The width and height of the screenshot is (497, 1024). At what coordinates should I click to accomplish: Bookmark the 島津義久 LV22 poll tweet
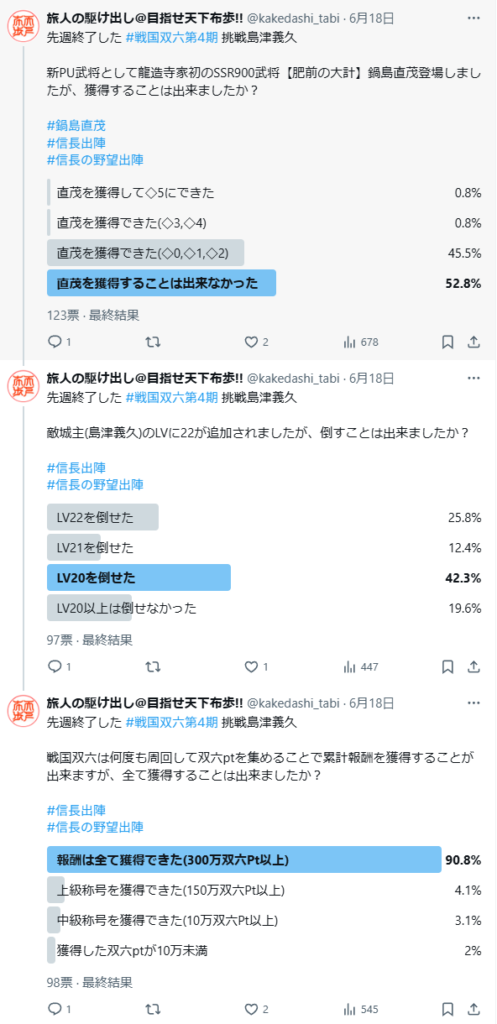coord(447,667)
